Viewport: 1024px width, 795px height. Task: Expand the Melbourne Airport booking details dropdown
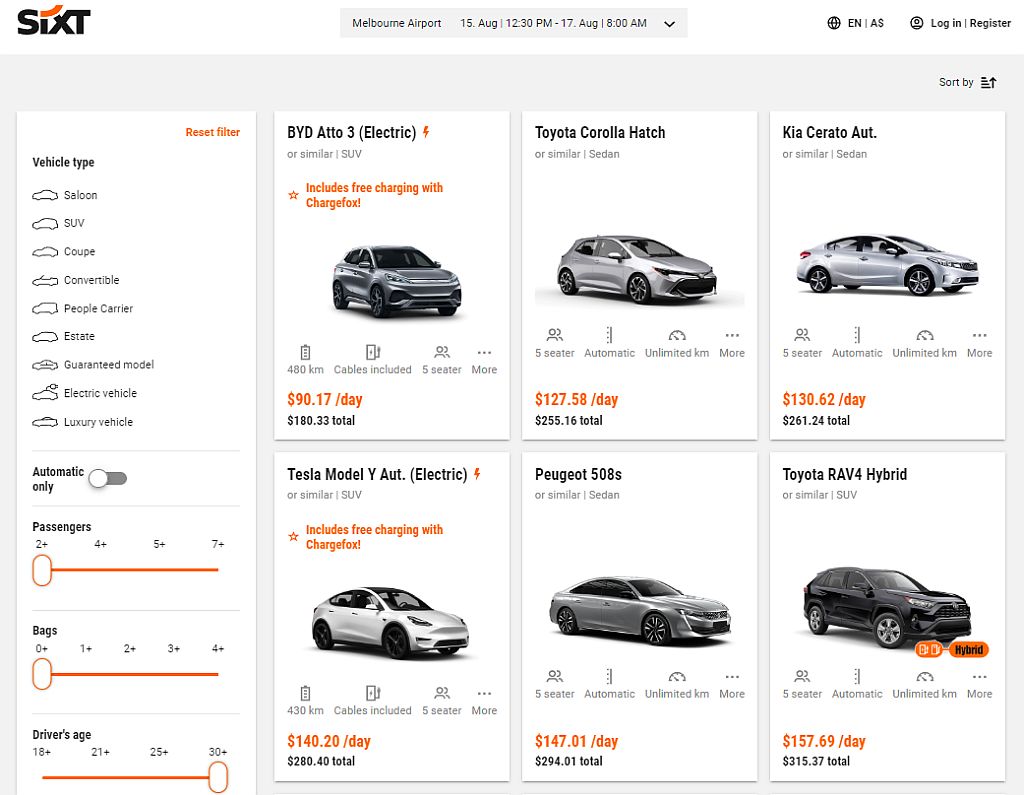[x=670, y=23]
